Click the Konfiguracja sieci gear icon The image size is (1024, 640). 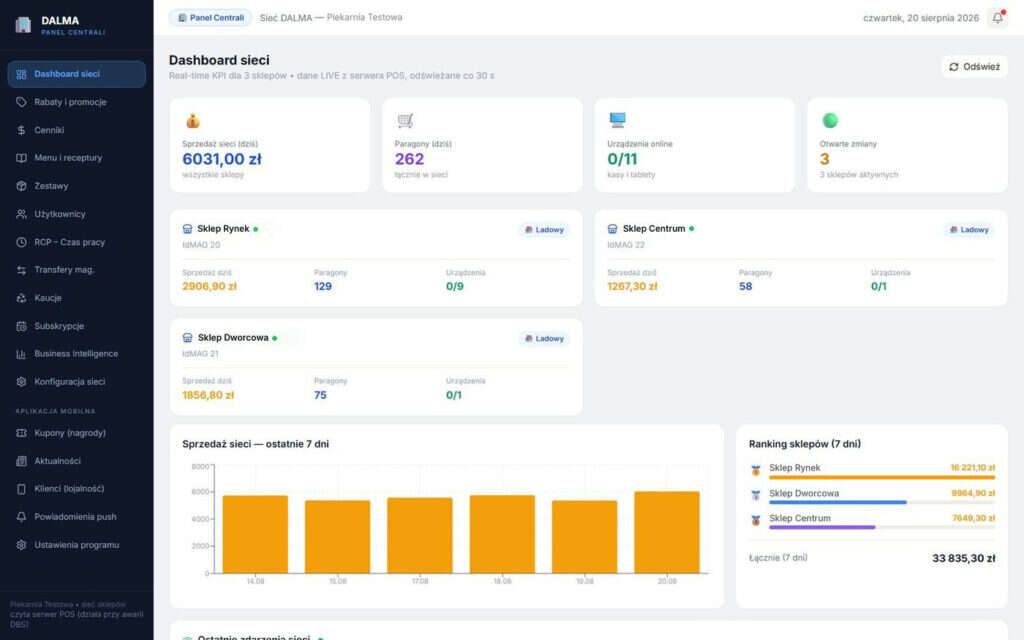tap(22, 381)
